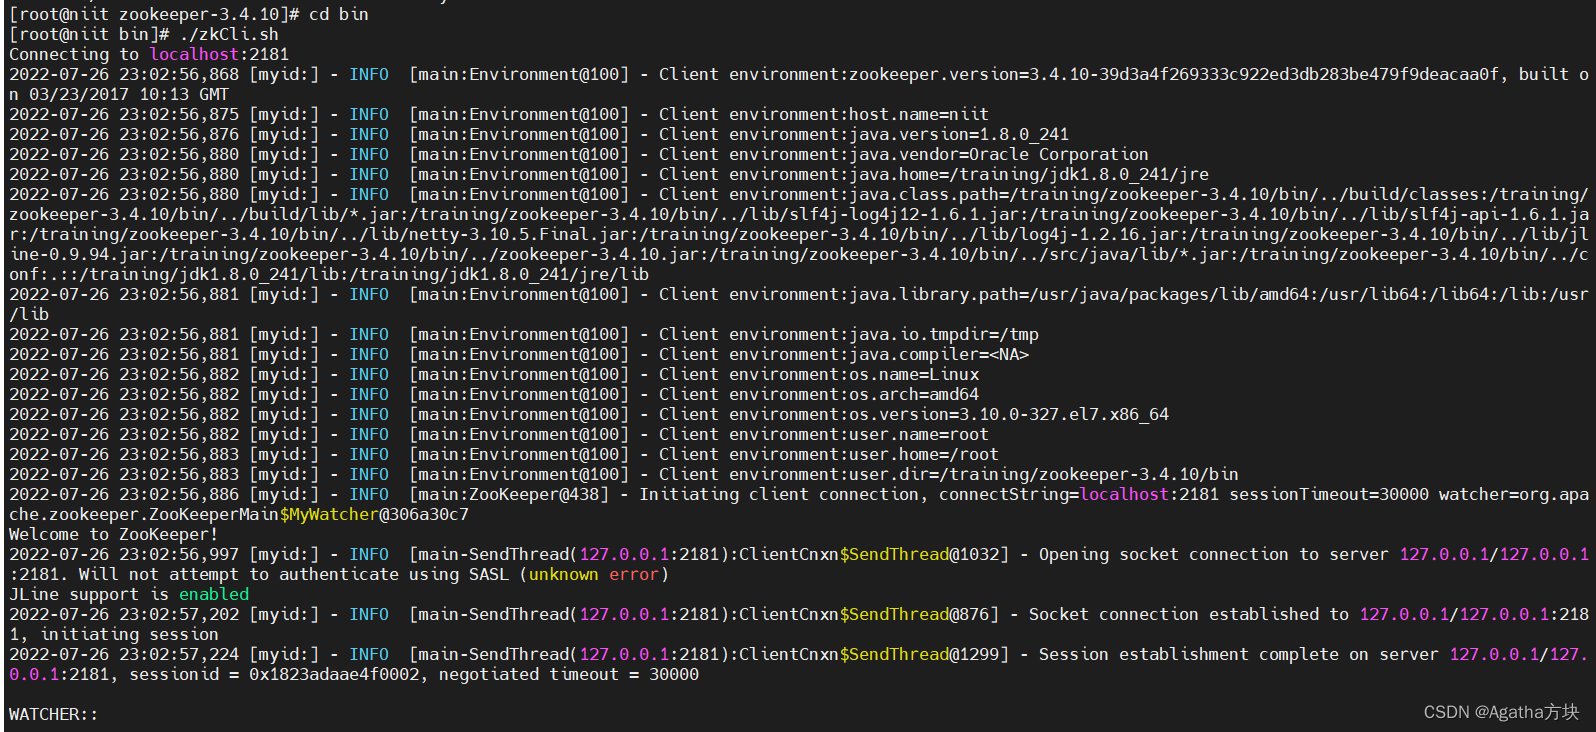
Task: Click 'user.home=/root' text
Action: coord(924,454)
